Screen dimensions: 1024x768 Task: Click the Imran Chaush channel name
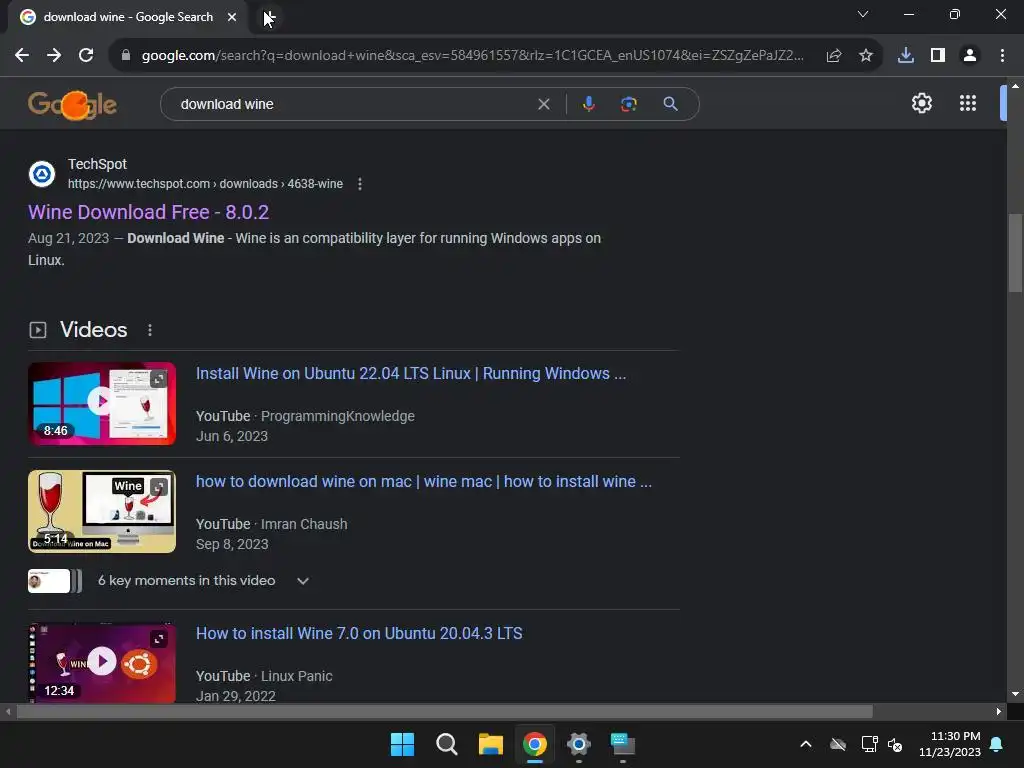click(304, 524)
